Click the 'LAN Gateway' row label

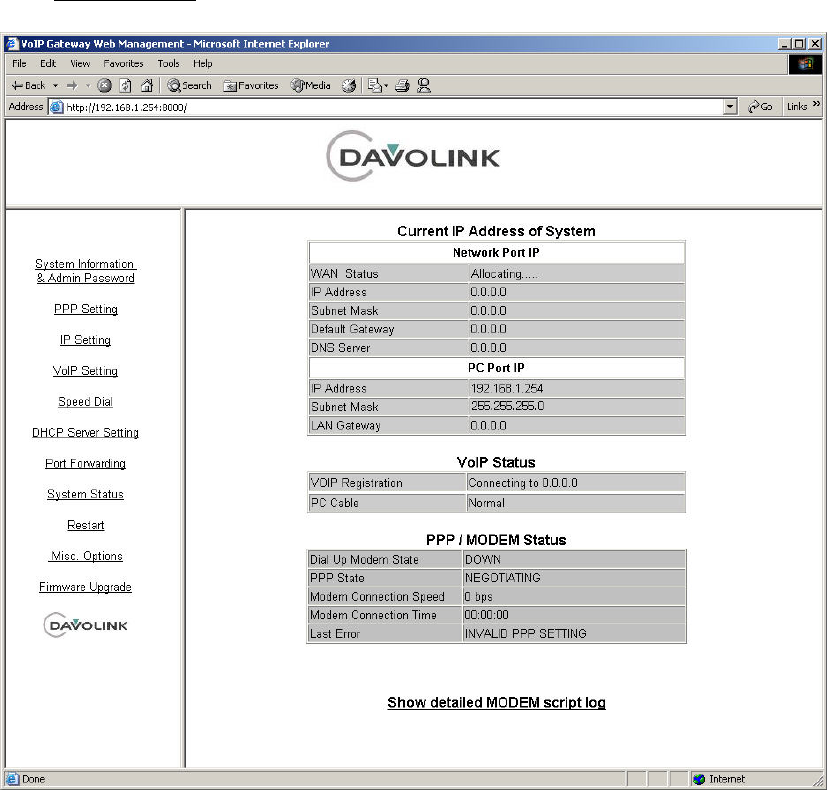point(345,426)
